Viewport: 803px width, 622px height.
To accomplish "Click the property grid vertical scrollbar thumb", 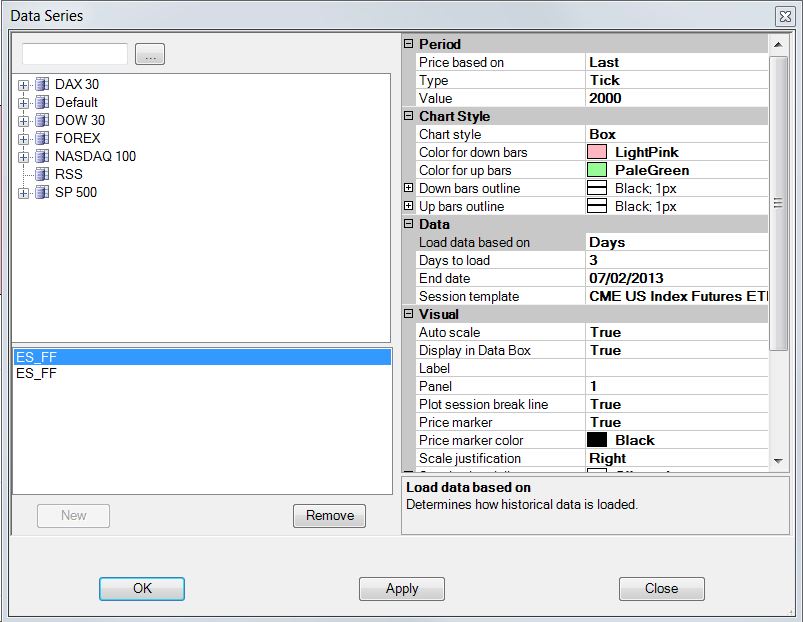I will point(778,203).
